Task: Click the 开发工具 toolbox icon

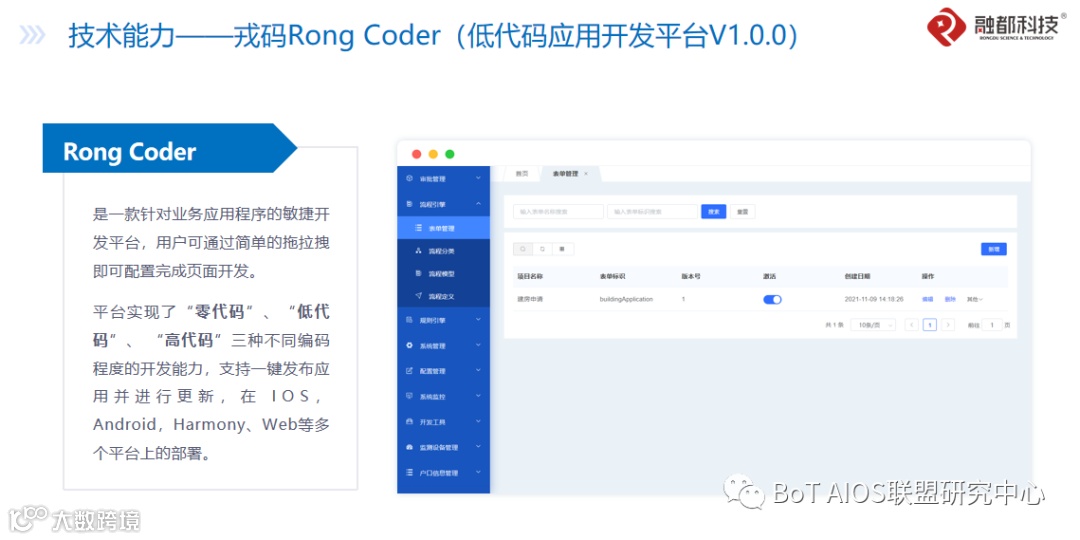Action: tap(410, 422)
